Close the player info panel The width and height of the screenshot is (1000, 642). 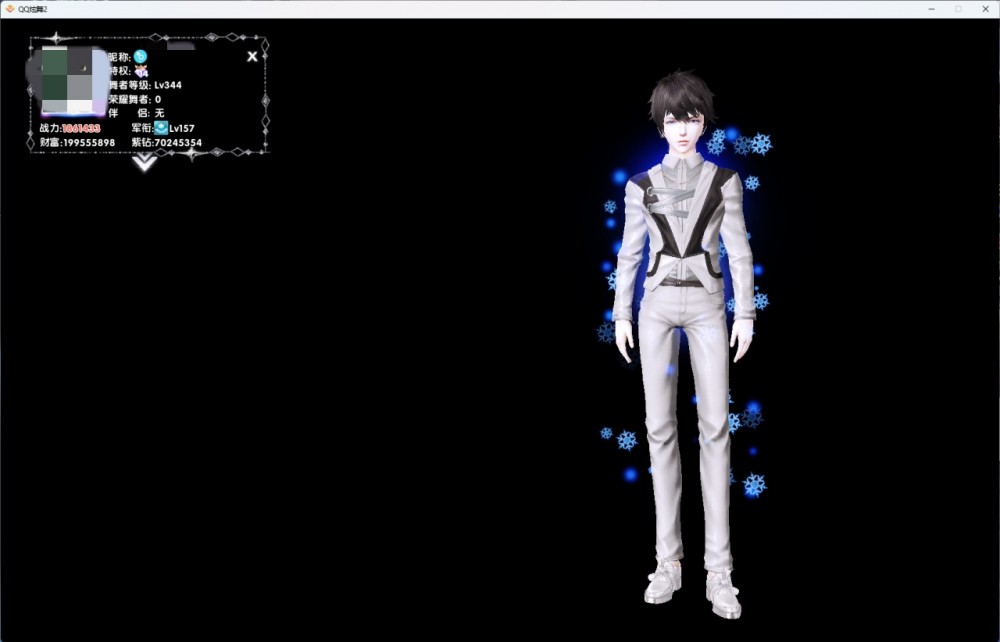pyautogui.click(x=253, y=57)
